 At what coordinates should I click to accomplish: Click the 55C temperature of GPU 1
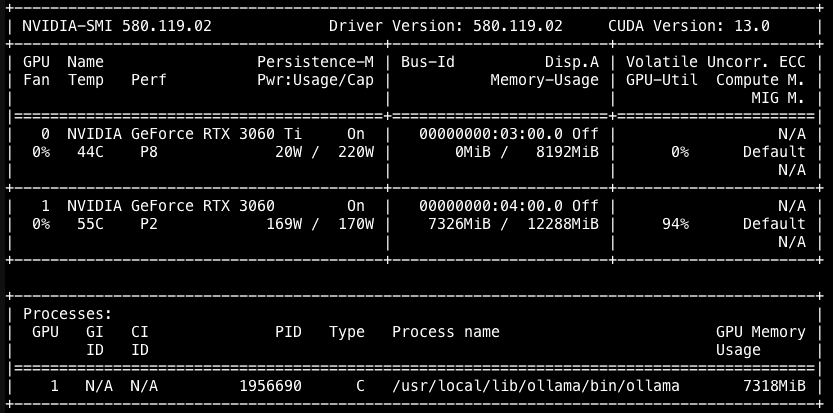tap(90, 224)
